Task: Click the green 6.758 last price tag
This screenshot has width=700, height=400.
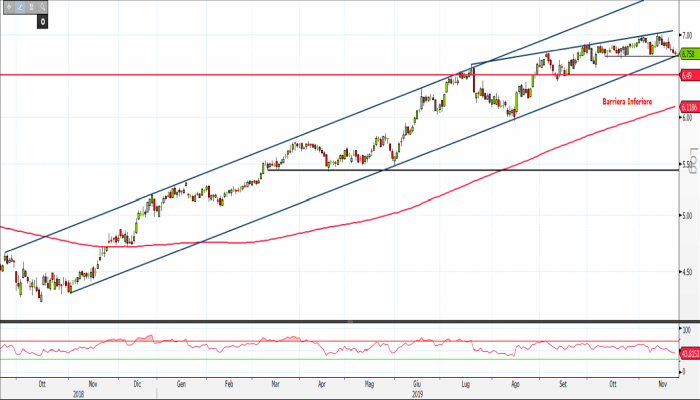Action: coord(688,55)
